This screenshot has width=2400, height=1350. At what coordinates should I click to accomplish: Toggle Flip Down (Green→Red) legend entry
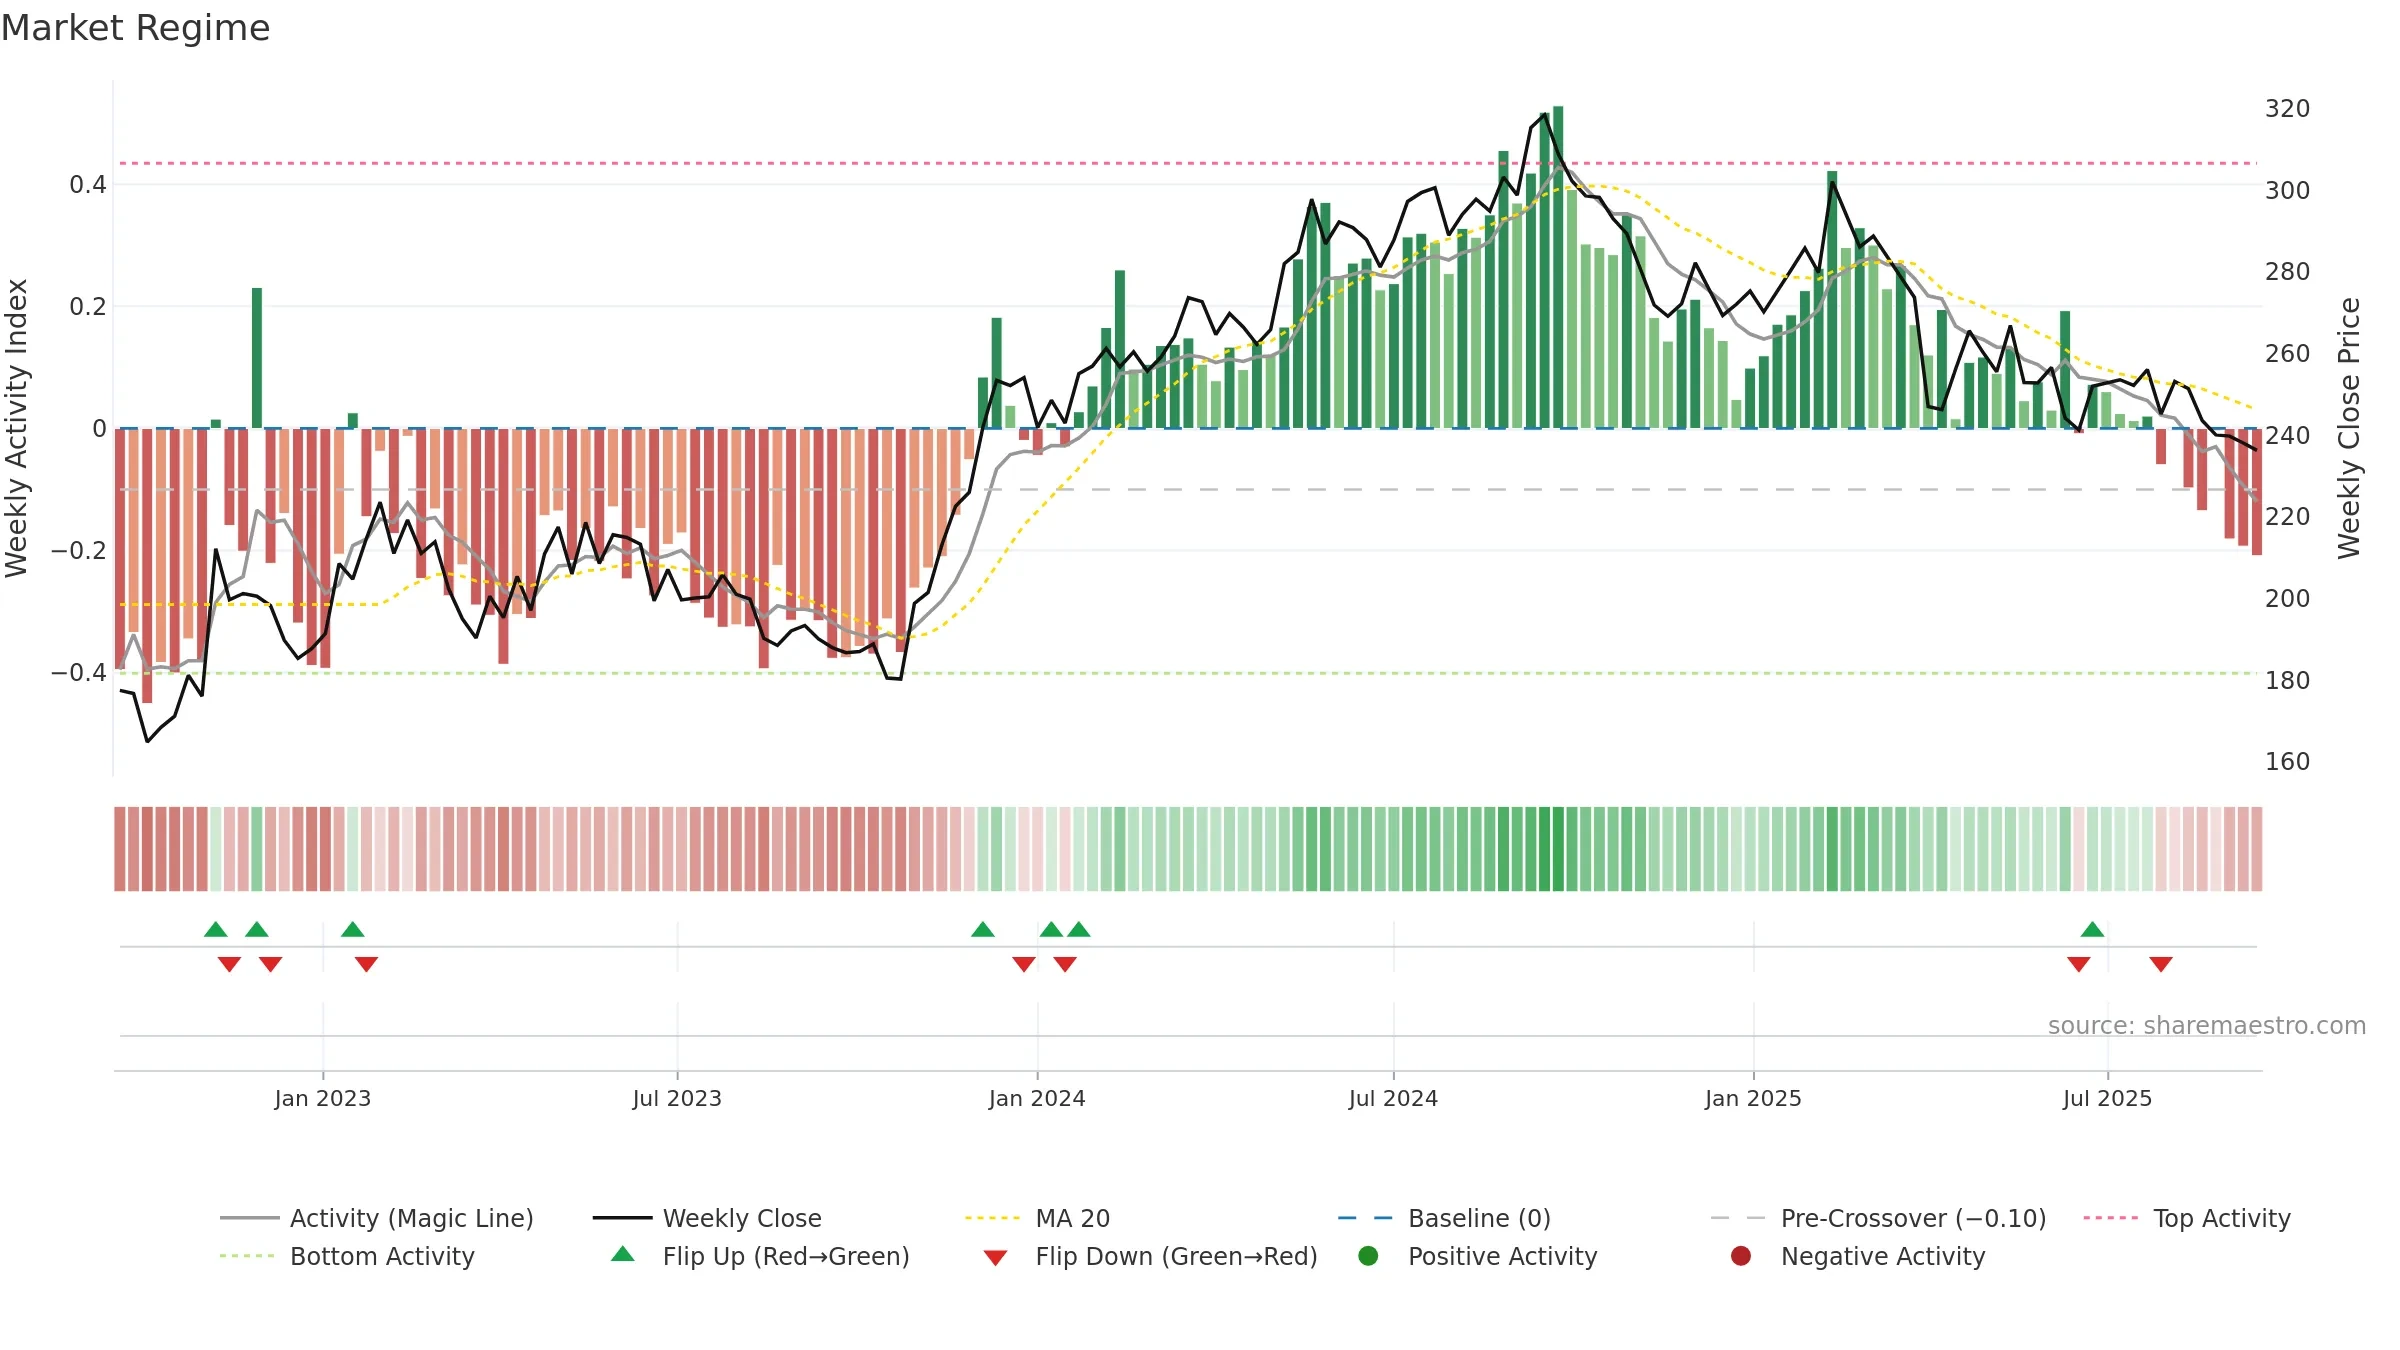[x=1150, y=1256]
